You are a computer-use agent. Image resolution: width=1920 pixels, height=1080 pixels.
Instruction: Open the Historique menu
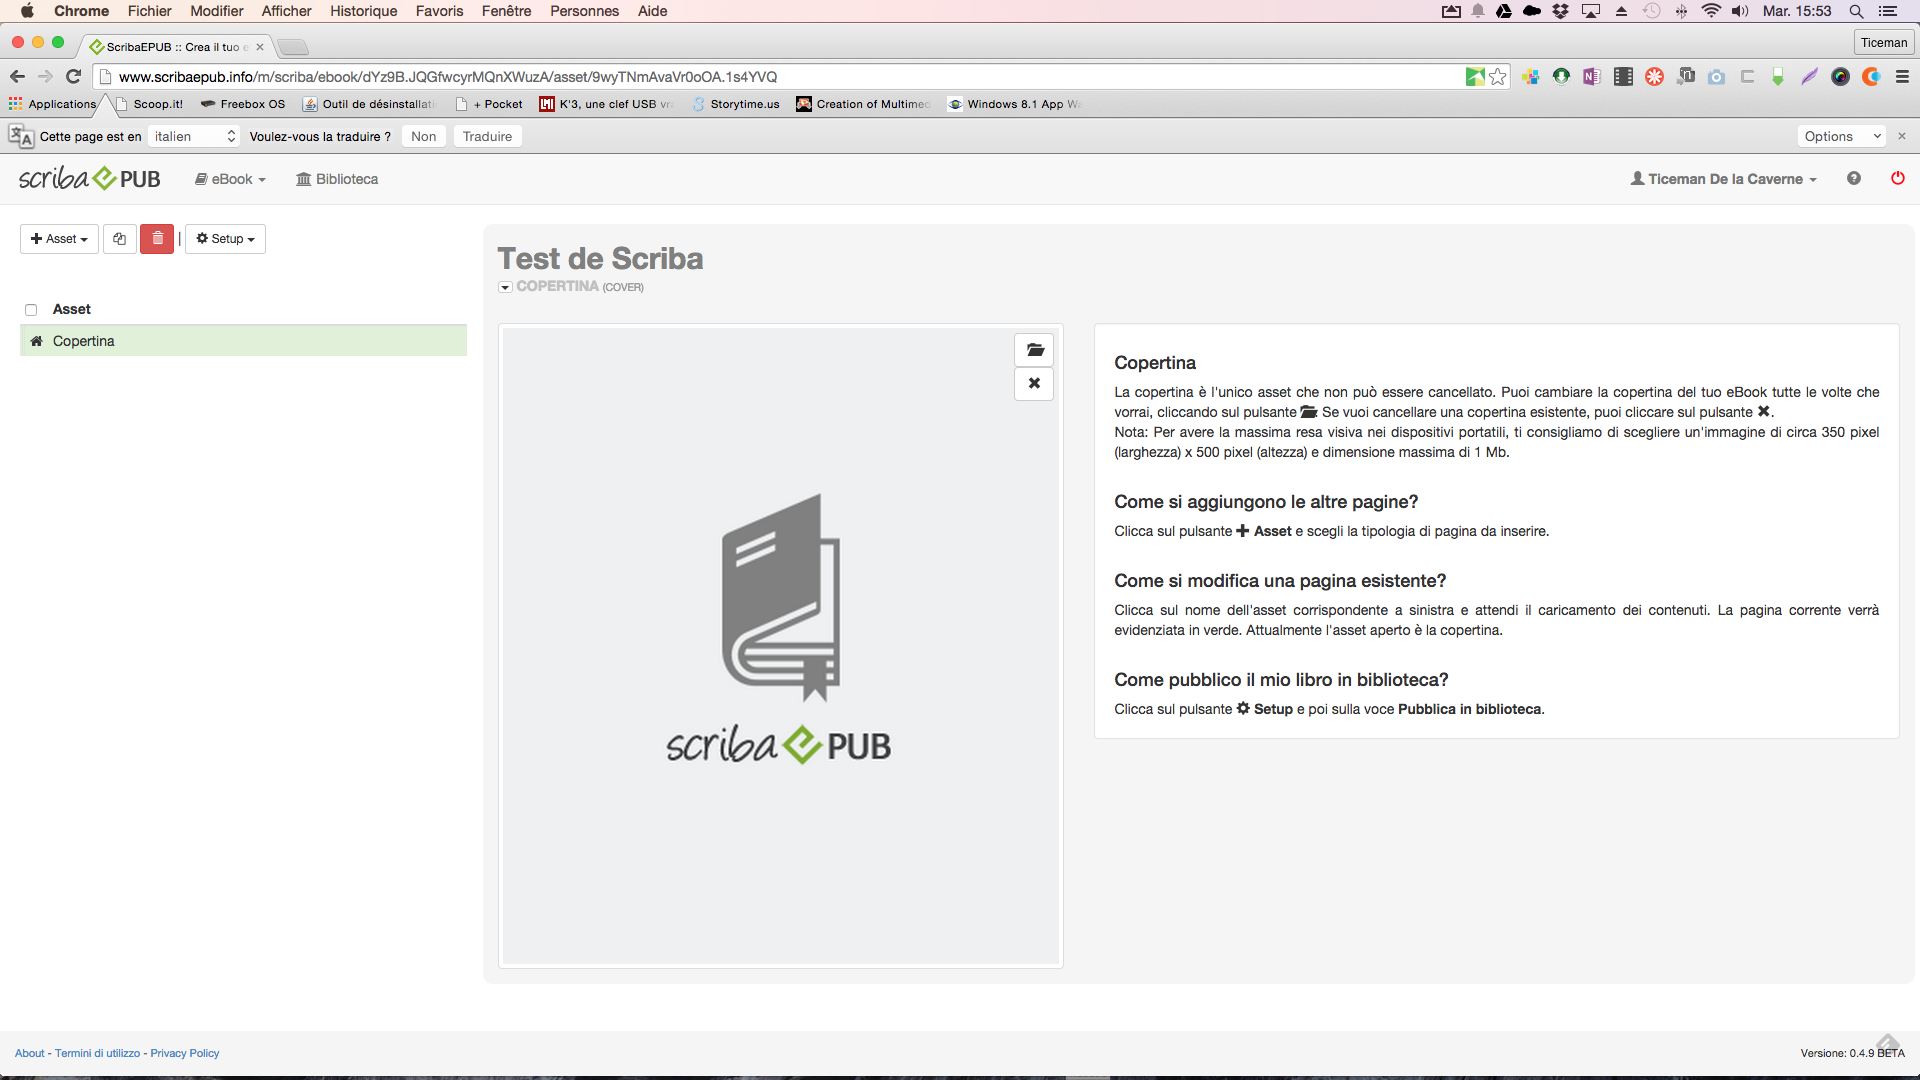[x=364, y=11]
